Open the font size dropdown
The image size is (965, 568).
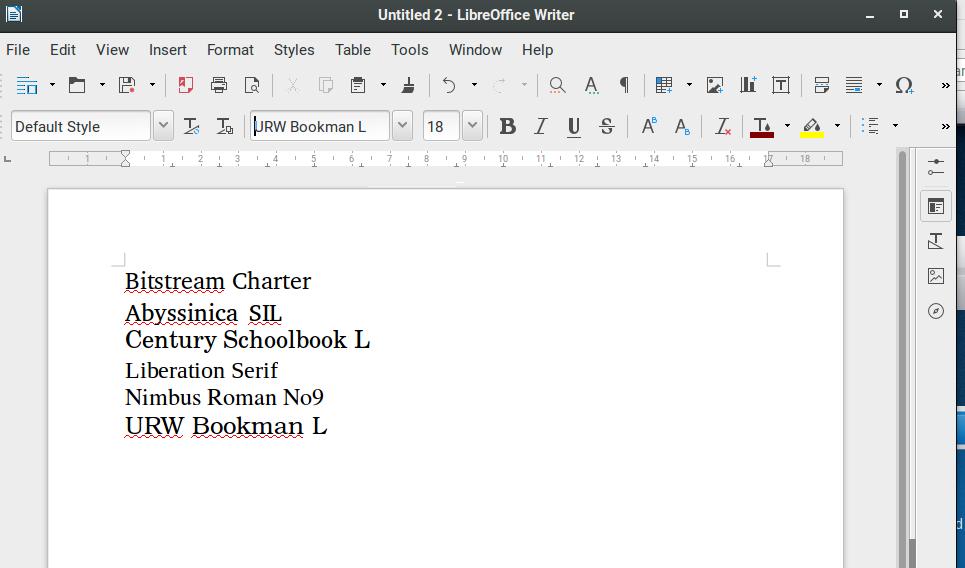point(472,126)
